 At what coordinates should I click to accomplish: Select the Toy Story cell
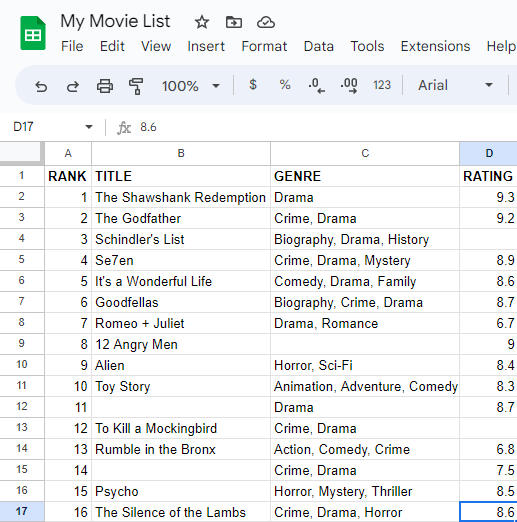(181, 386)
